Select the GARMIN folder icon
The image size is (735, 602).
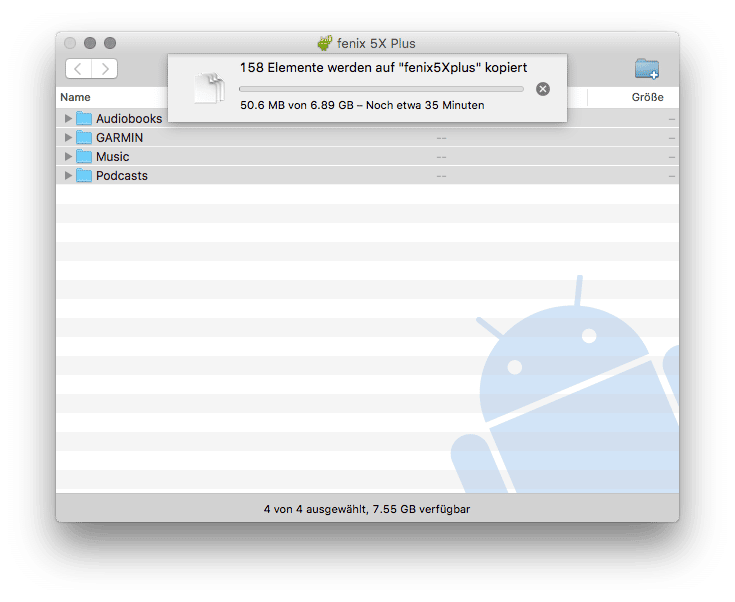(84, 137)
